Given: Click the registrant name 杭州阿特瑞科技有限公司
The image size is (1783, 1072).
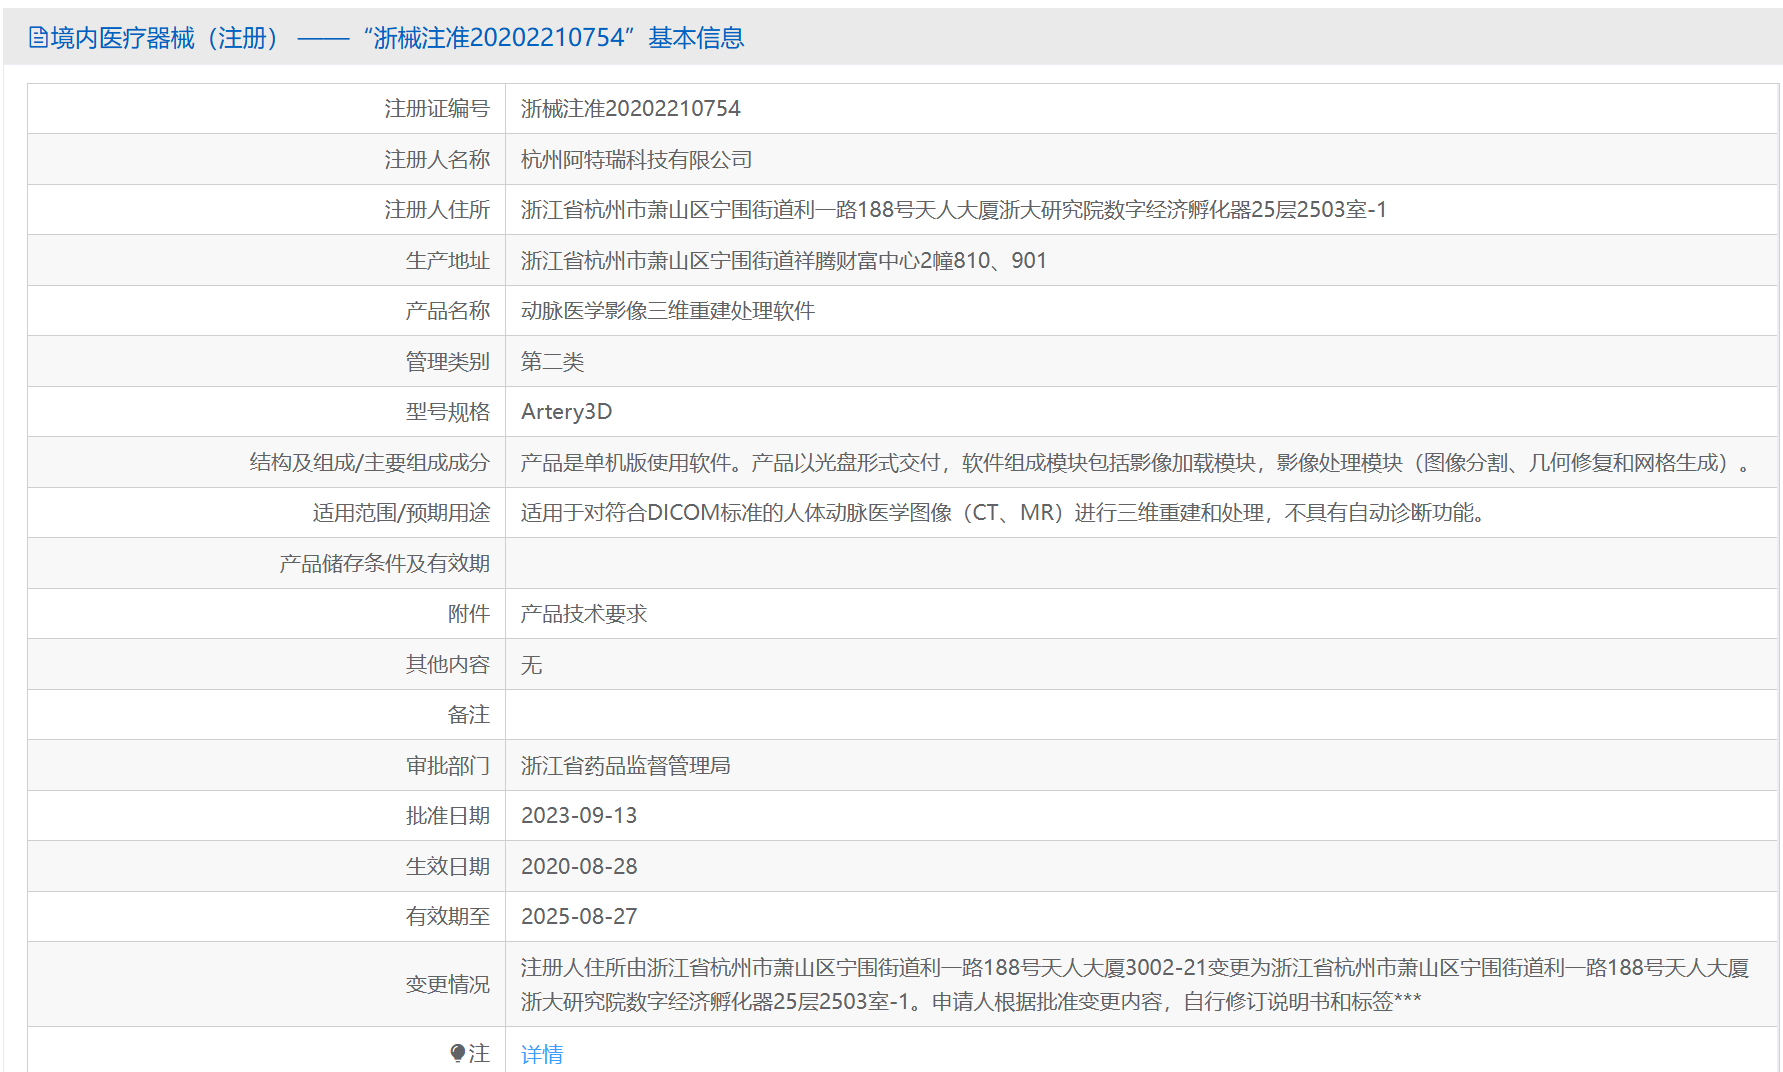Looking at the screenshot, I should coord(636,160).
